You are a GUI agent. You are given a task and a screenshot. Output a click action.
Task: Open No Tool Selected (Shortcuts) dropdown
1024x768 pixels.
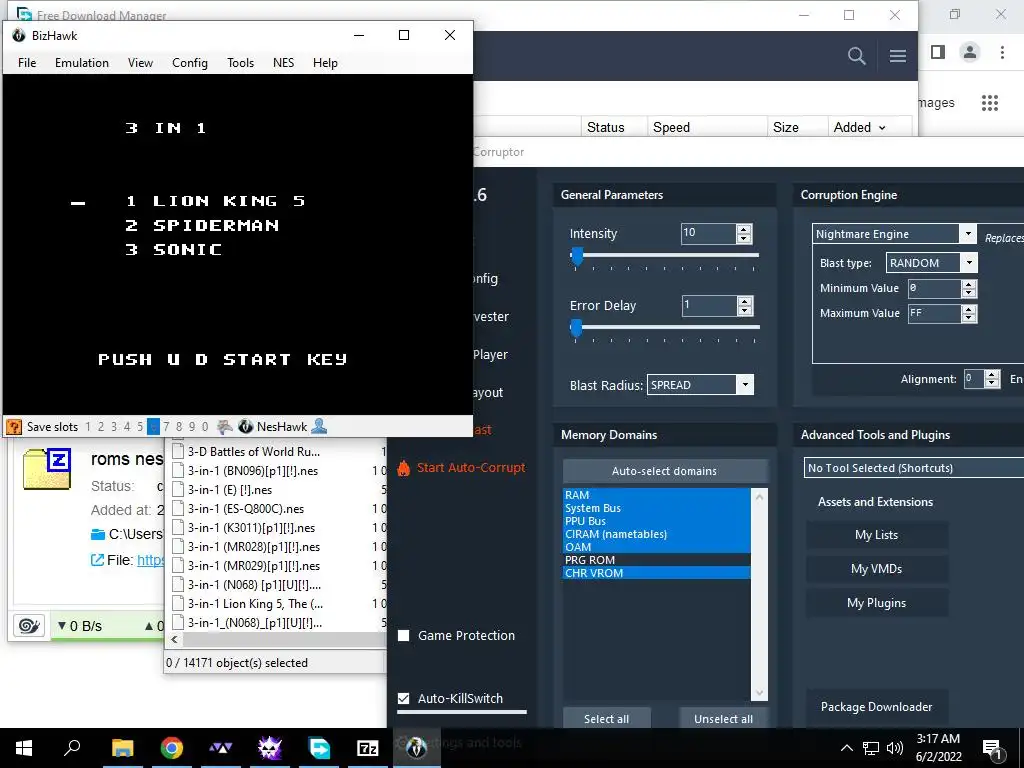(x=914, y=468)
